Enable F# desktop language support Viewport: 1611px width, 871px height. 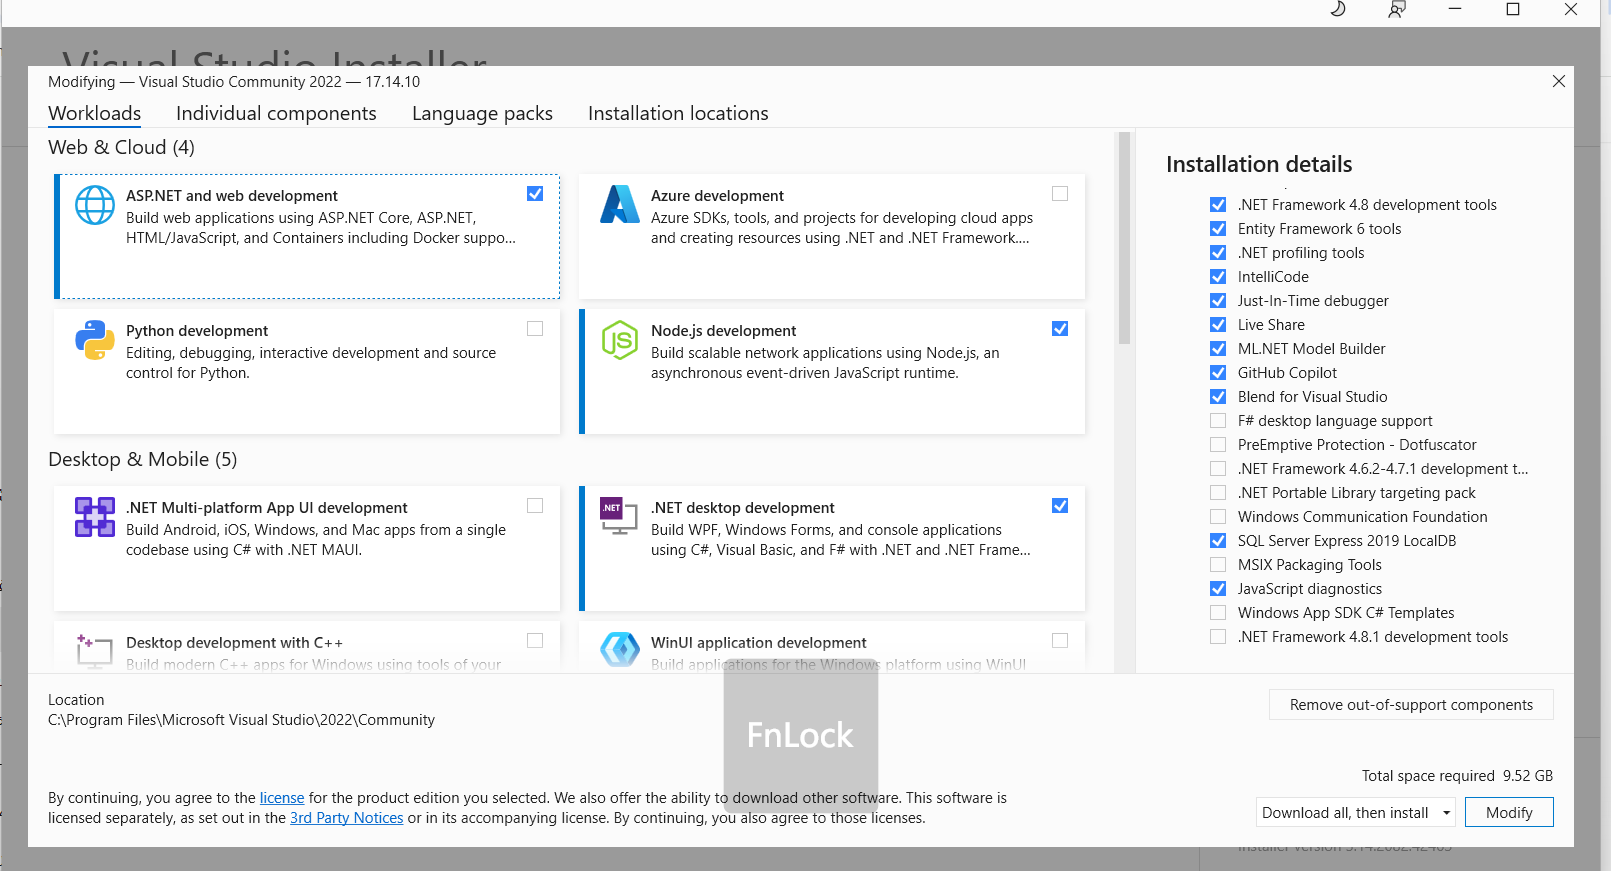(x=1218, y=421)
